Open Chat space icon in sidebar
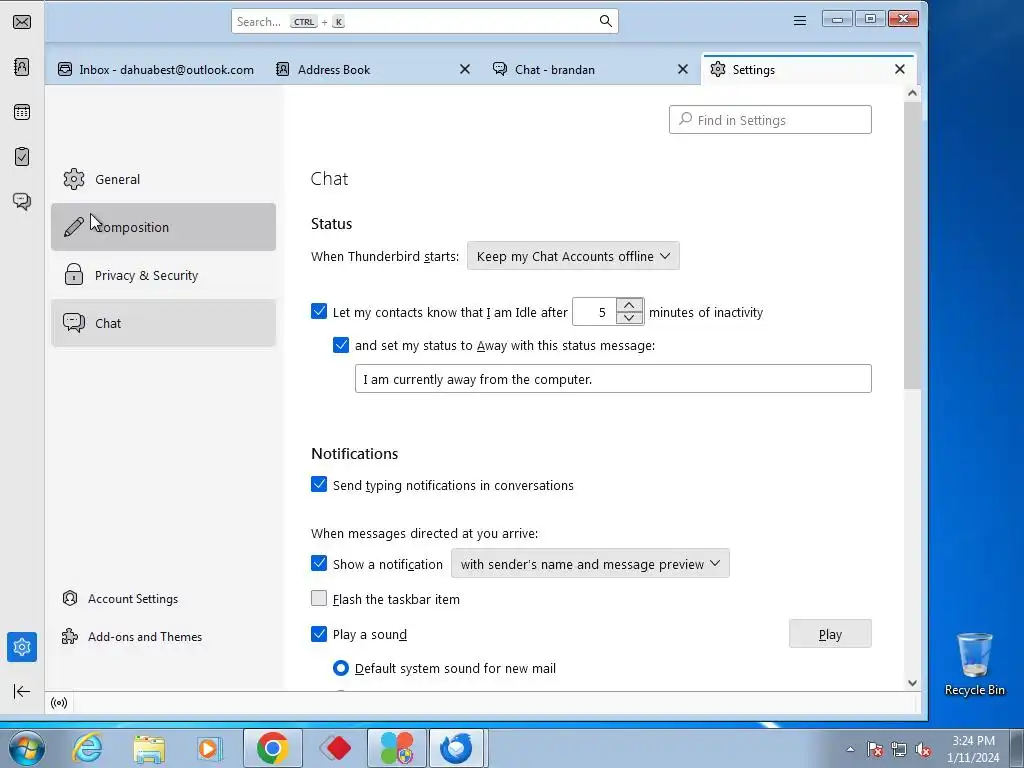This screenshot has height=768, width=1024. [x=22, y=201]
